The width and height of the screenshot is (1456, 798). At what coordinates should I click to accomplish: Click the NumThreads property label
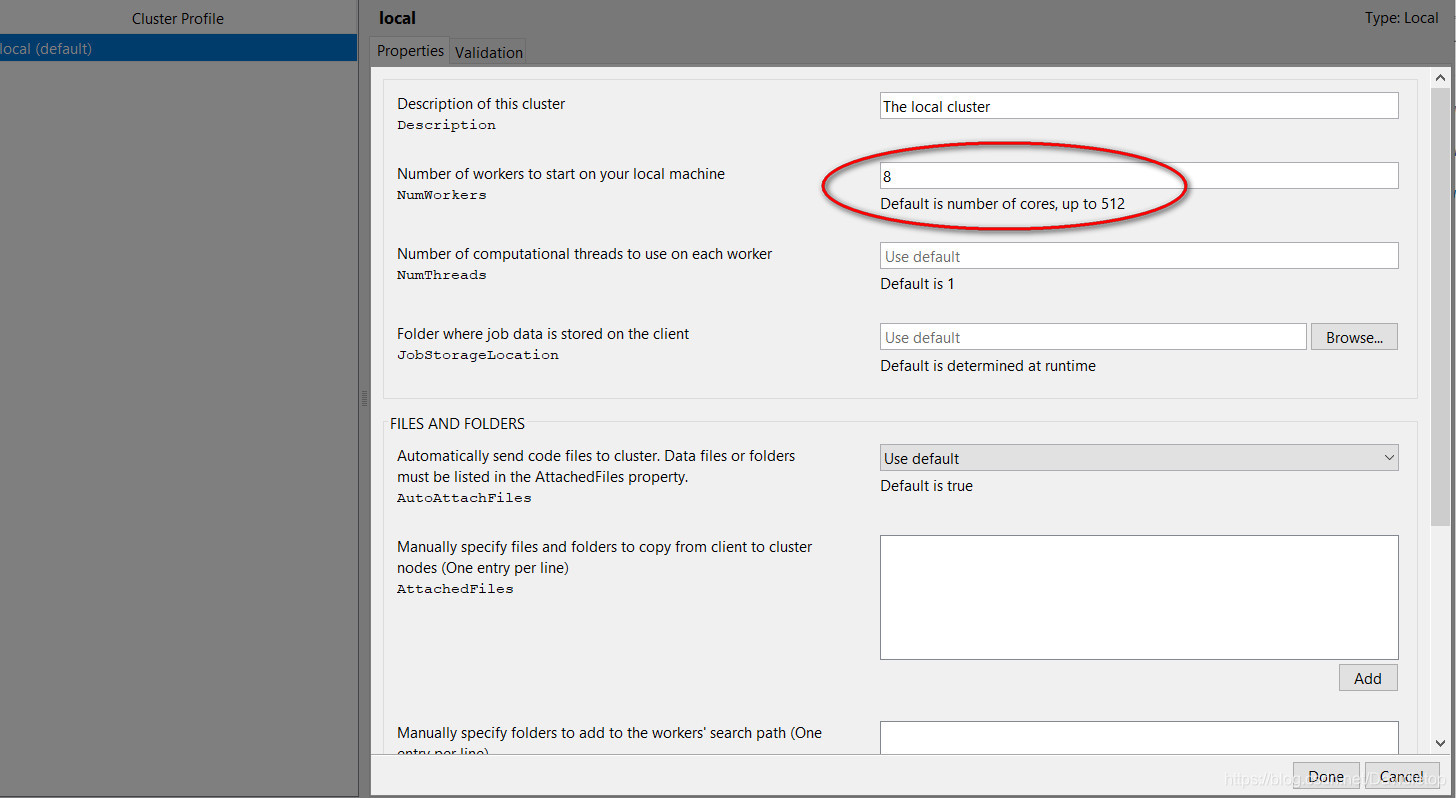click(442, 275)
